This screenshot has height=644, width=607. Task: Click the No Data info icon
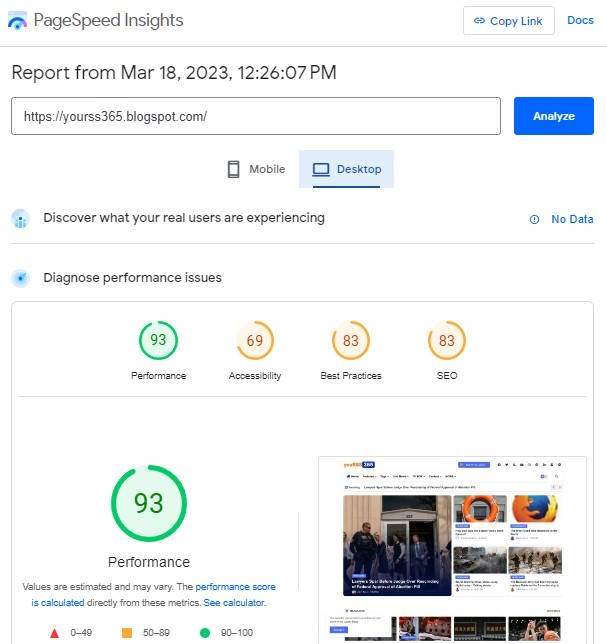coord(534,219)
